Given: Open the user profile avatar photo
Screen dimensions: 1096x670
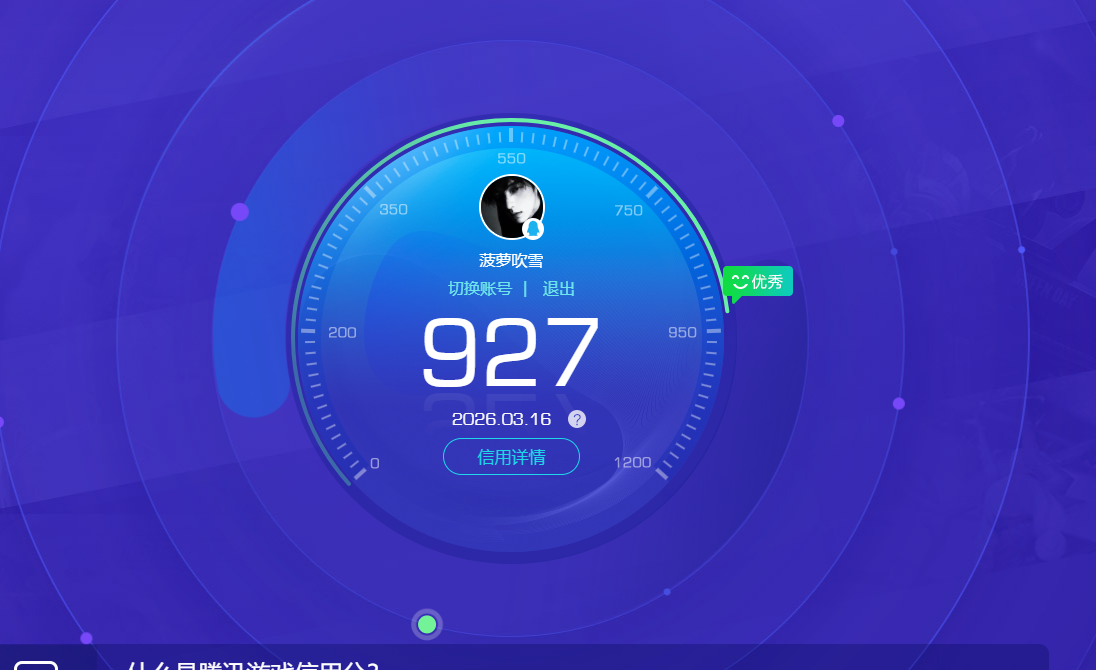Looking at the screenshot, I should [511, 206].
